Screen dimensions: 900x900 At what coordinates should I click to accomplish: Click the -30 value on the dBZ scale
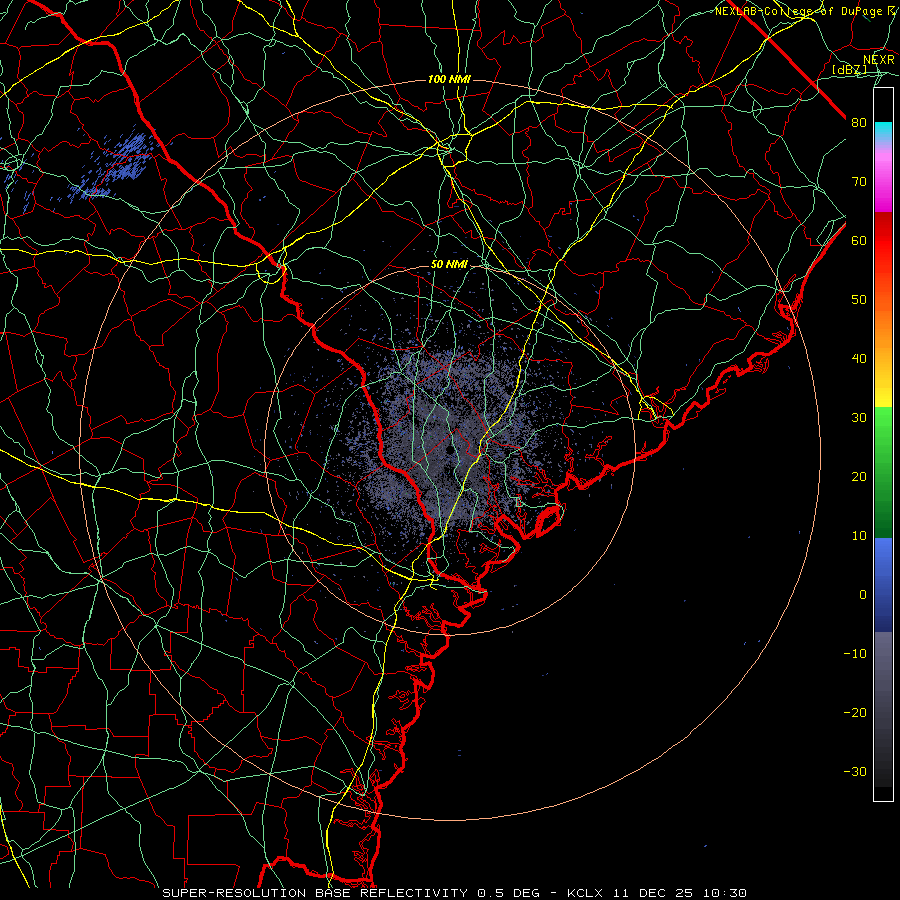click(x=855, y=772)
